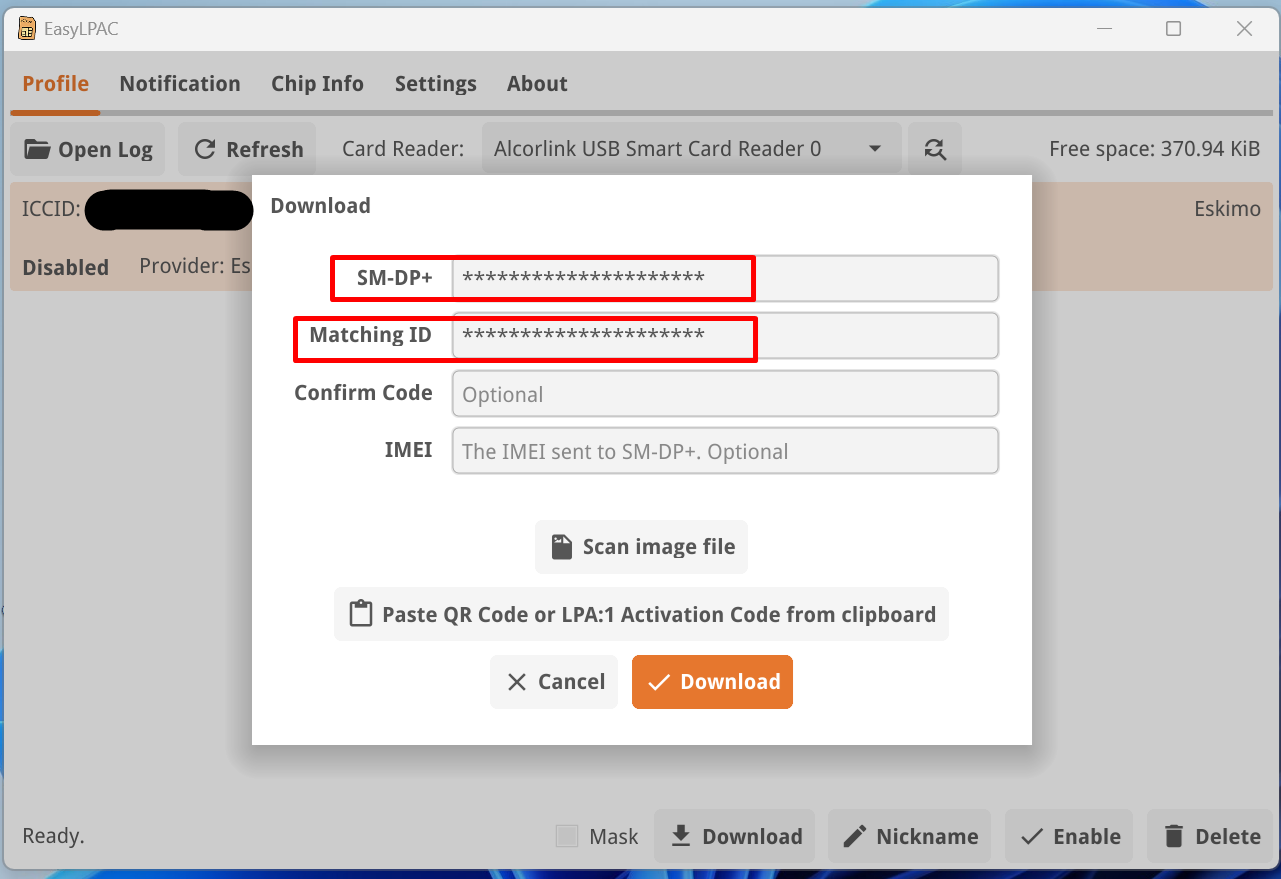Toggle the Mask checkbox
This screenshot has height=879, width=1281.
tap(567, 836)
